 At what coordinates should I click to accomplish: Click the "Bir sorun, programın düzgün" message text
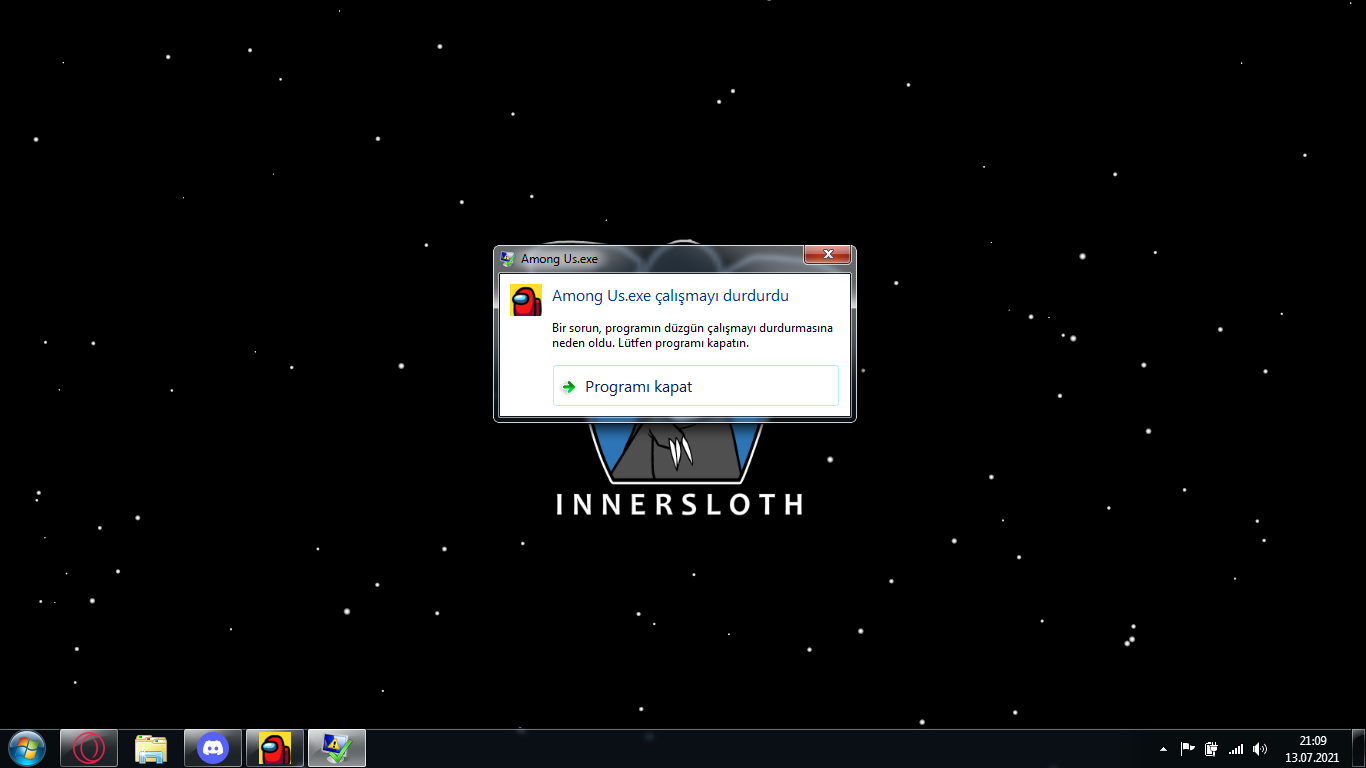pyautogui.click(x=692, y=335)
